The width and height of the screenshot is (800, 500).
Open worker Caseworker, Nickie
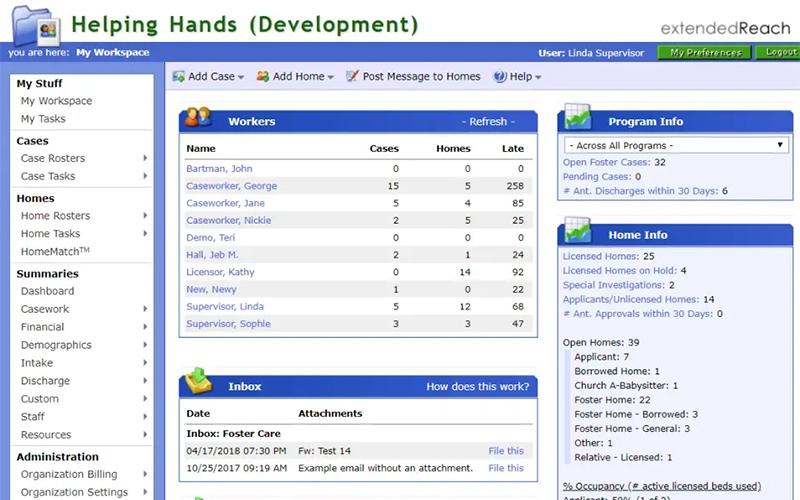pyautogui.click(x=229, y=220)
